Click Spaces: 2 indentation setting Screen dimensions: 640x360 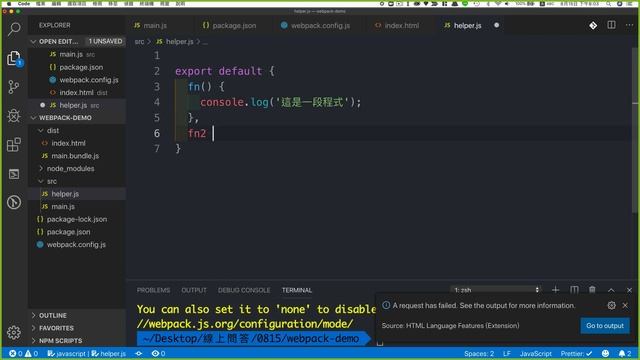[x=479, y=353]
